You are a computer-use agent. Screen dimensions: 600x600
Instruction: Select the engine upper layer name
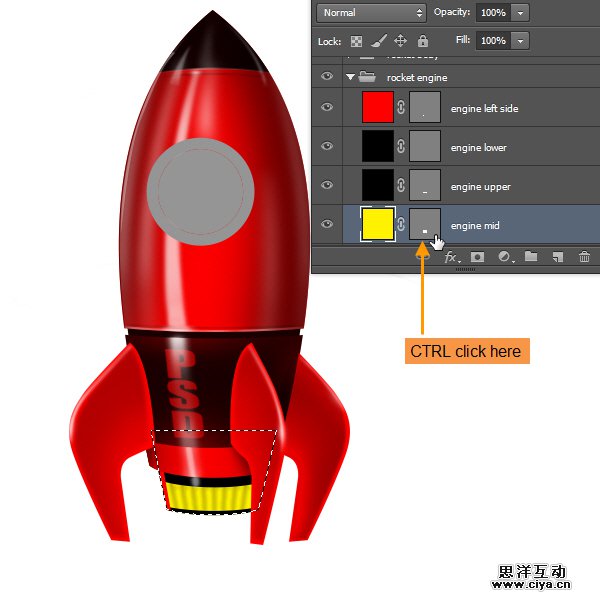tap(481, 187)
